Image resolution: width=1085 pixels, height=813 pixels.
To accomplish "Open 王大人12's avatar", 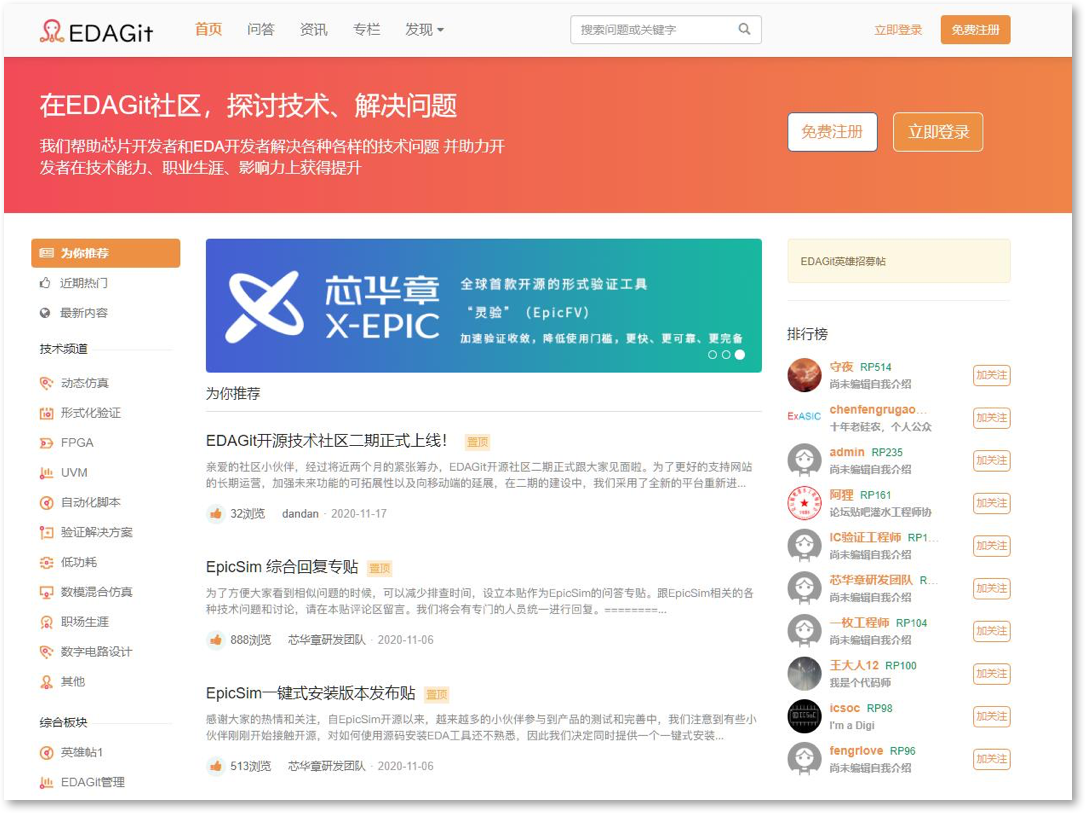I will 804,673.
